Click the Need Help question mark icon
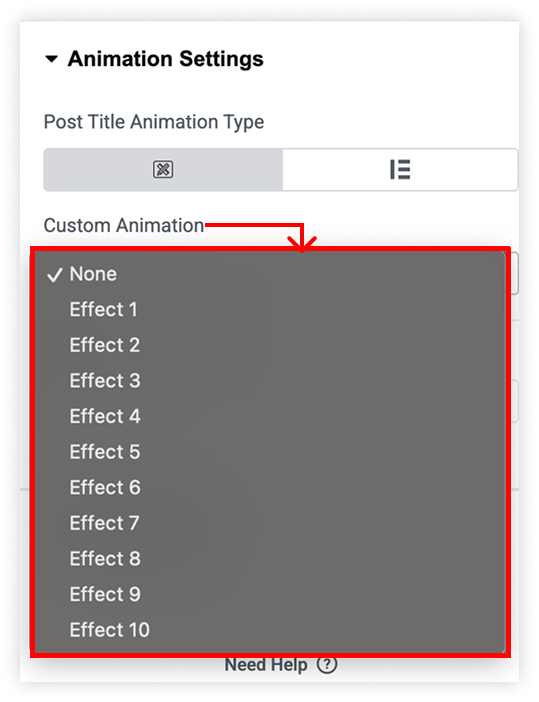This screenshot has height=702, width=539. coord(327,664)
